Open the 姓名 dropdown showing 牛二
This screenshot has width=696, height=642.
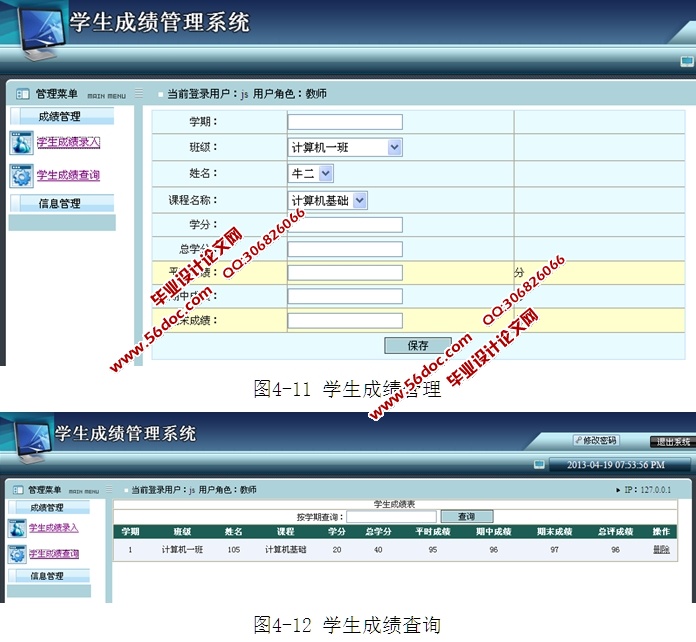311,174
